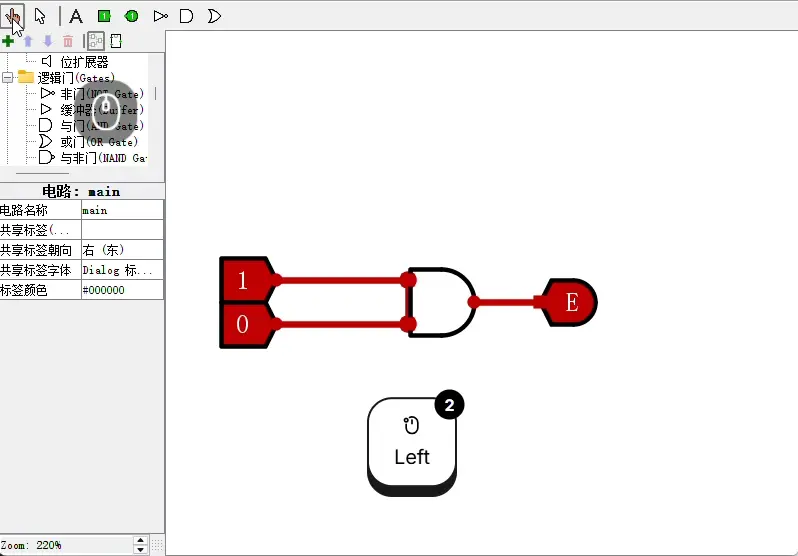Select the Poke (hand) tool
The image size is (798, 556).
pos(13,15)
